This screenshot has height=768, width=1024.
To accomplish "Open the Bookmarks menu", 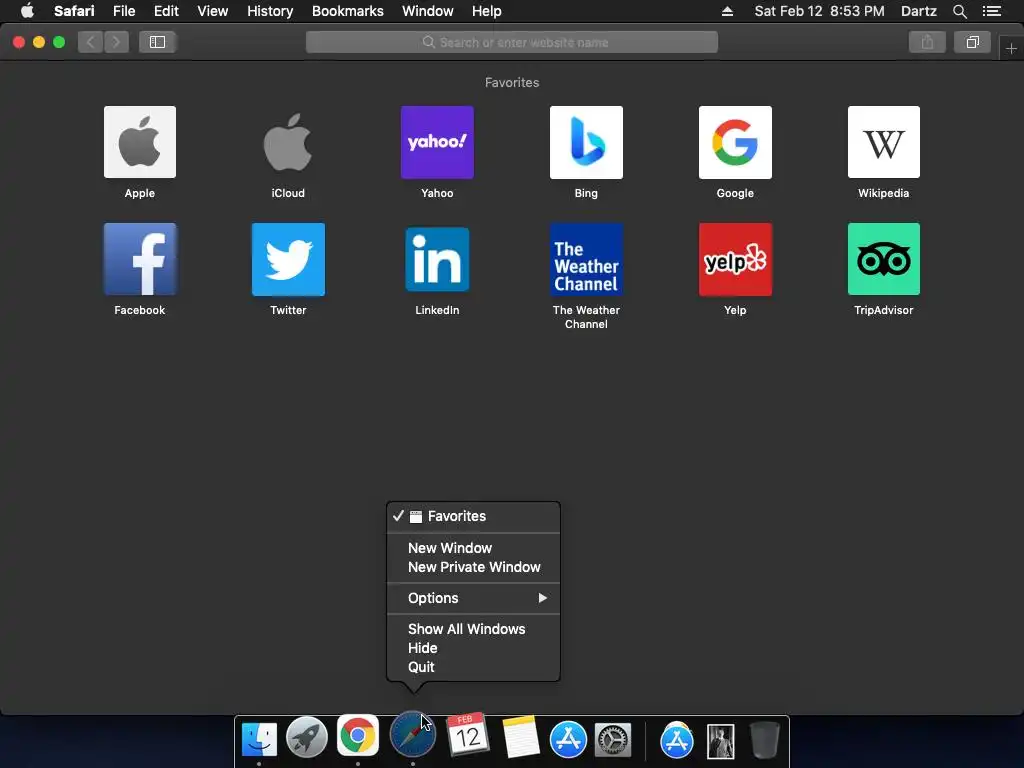I will tap(347, 11).
